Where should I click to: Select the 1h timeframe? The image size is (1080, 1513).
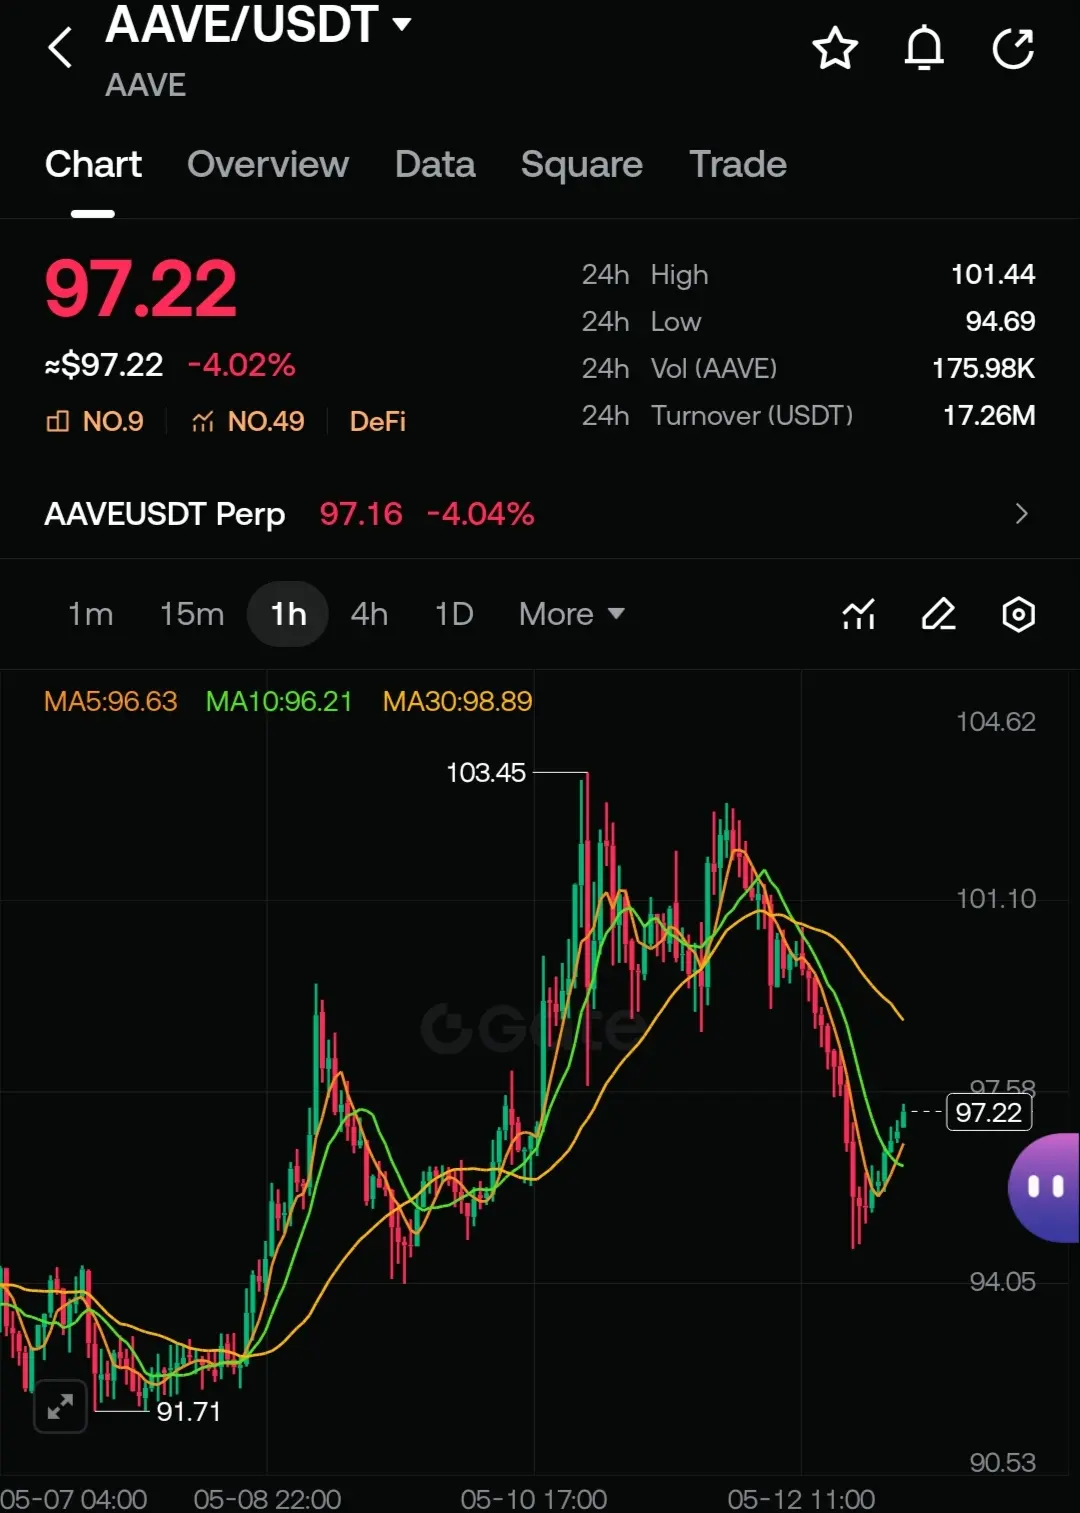pos(288,614)
